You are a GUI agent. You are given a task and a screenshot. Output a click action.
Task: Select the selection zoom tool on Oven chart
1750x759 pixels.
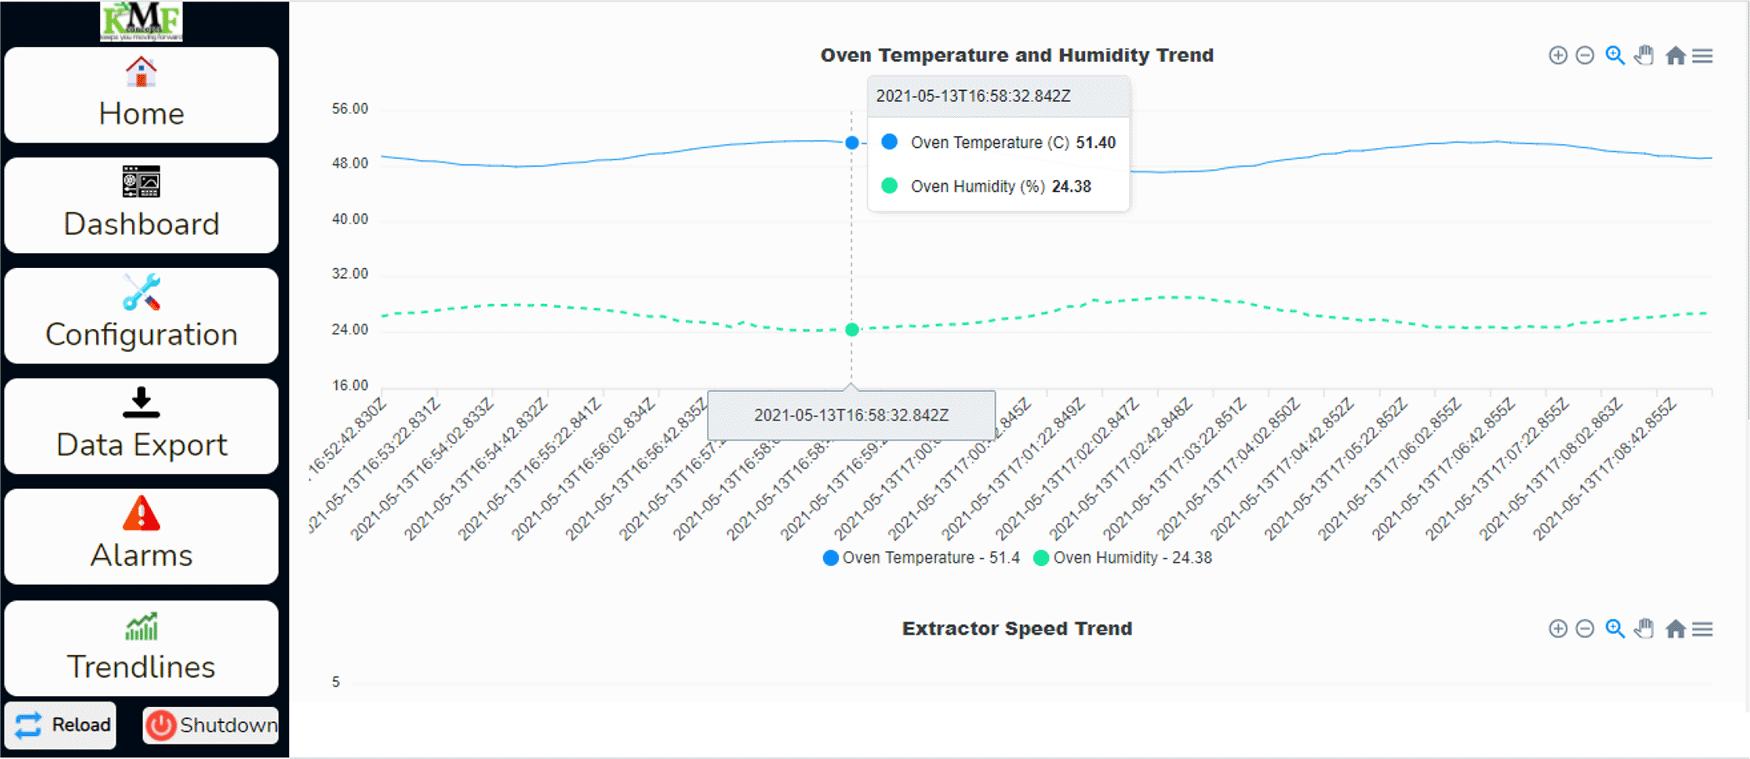click(x=1614, y=56)
